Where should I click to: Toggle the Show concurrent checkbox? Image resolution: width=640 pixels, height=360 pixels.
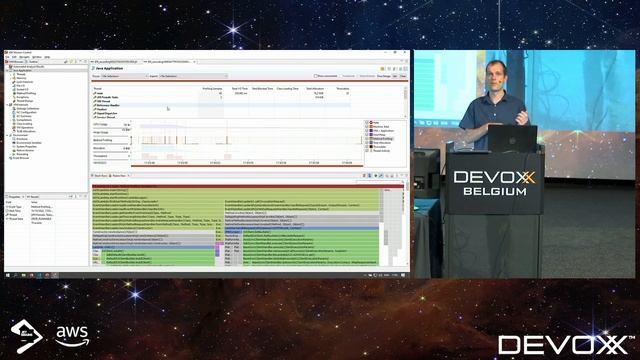[316, 76]
